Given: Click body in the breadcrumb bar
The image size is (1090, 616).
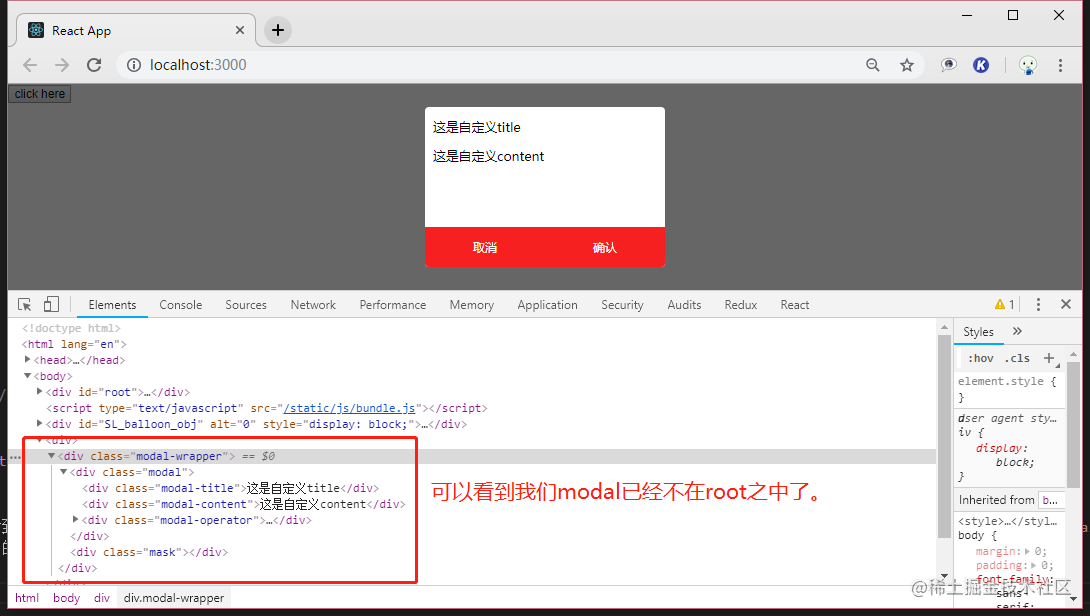Looking at the screenshot, I should pyautogui.click(x=67, y=598).
